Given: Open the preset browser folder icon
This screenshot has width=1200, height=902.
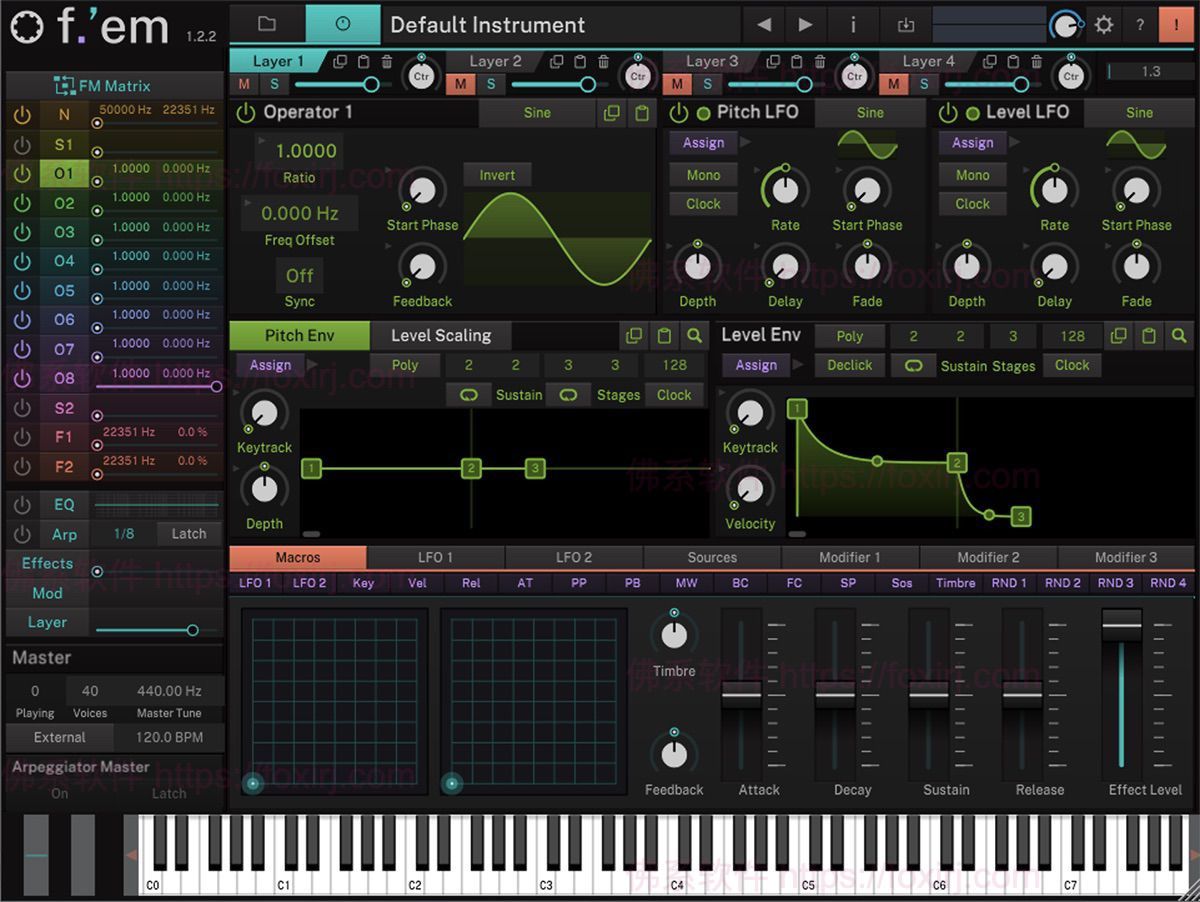Looking at the screenshot, I should pos(268,24).
